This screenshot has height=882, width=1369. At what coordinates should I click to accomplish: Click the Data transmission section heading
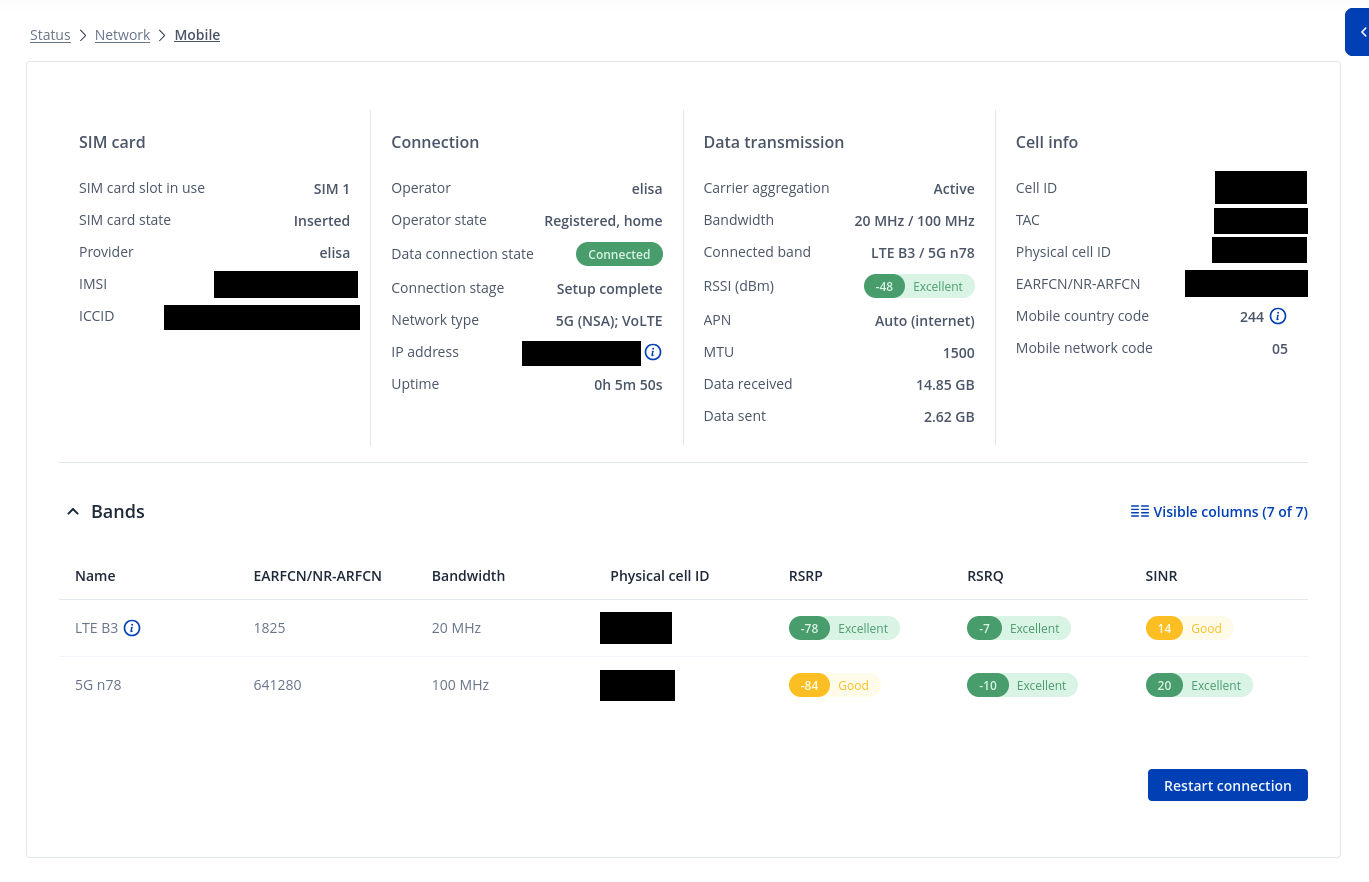[774, 142]
